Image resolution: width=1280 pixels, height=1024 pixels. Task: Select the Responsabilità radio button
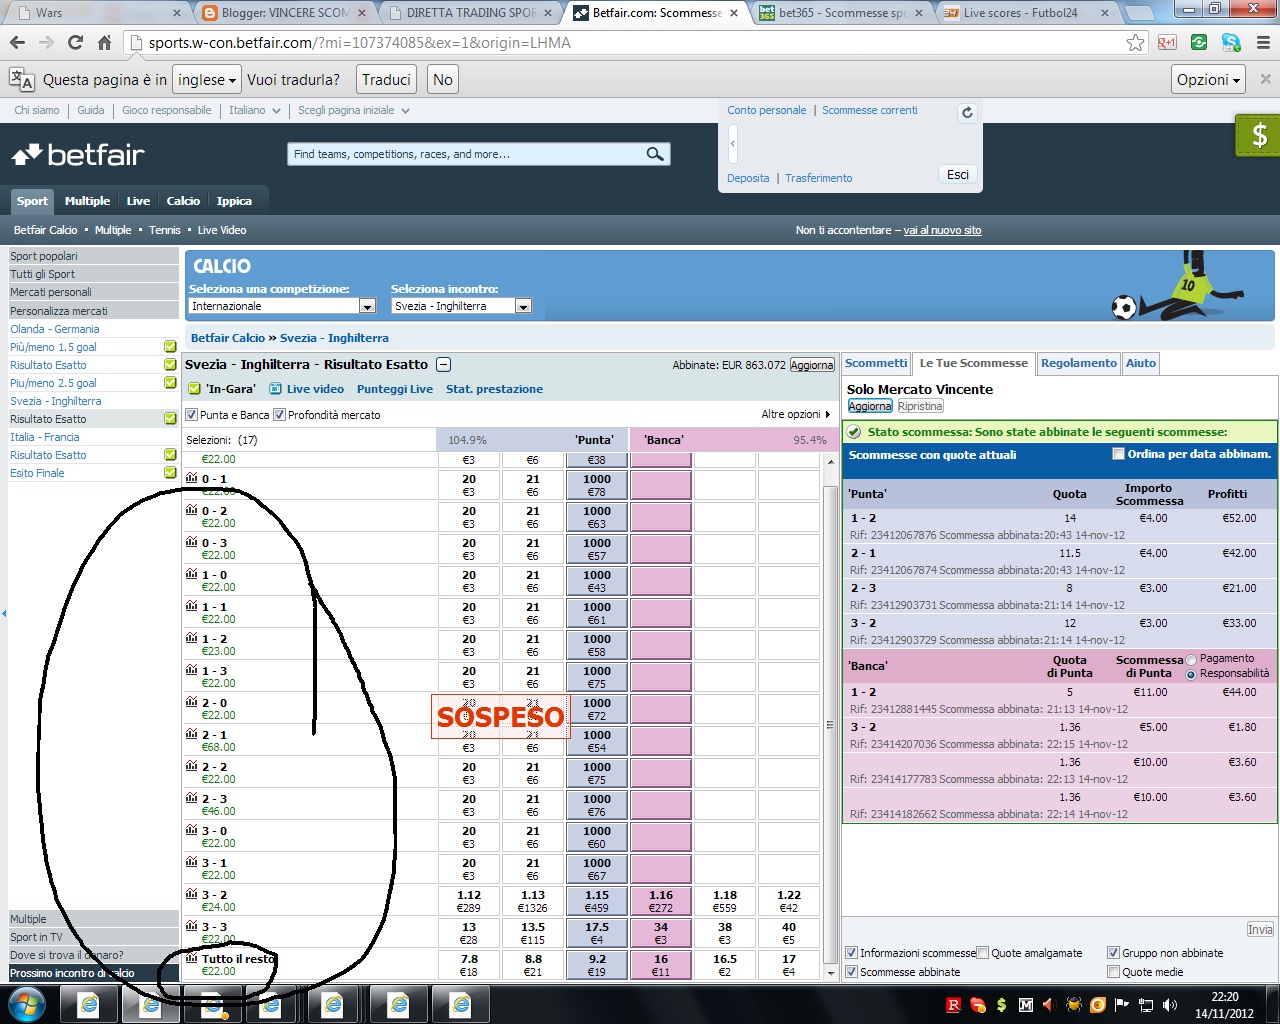pos(1191,675)
